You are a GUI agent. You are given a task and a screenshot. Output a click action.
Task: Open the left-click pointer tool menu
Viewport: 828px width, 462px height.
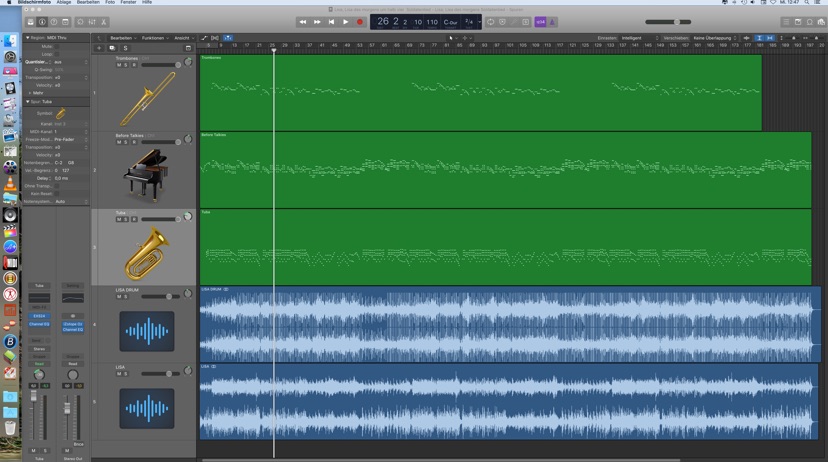(453, 38)
